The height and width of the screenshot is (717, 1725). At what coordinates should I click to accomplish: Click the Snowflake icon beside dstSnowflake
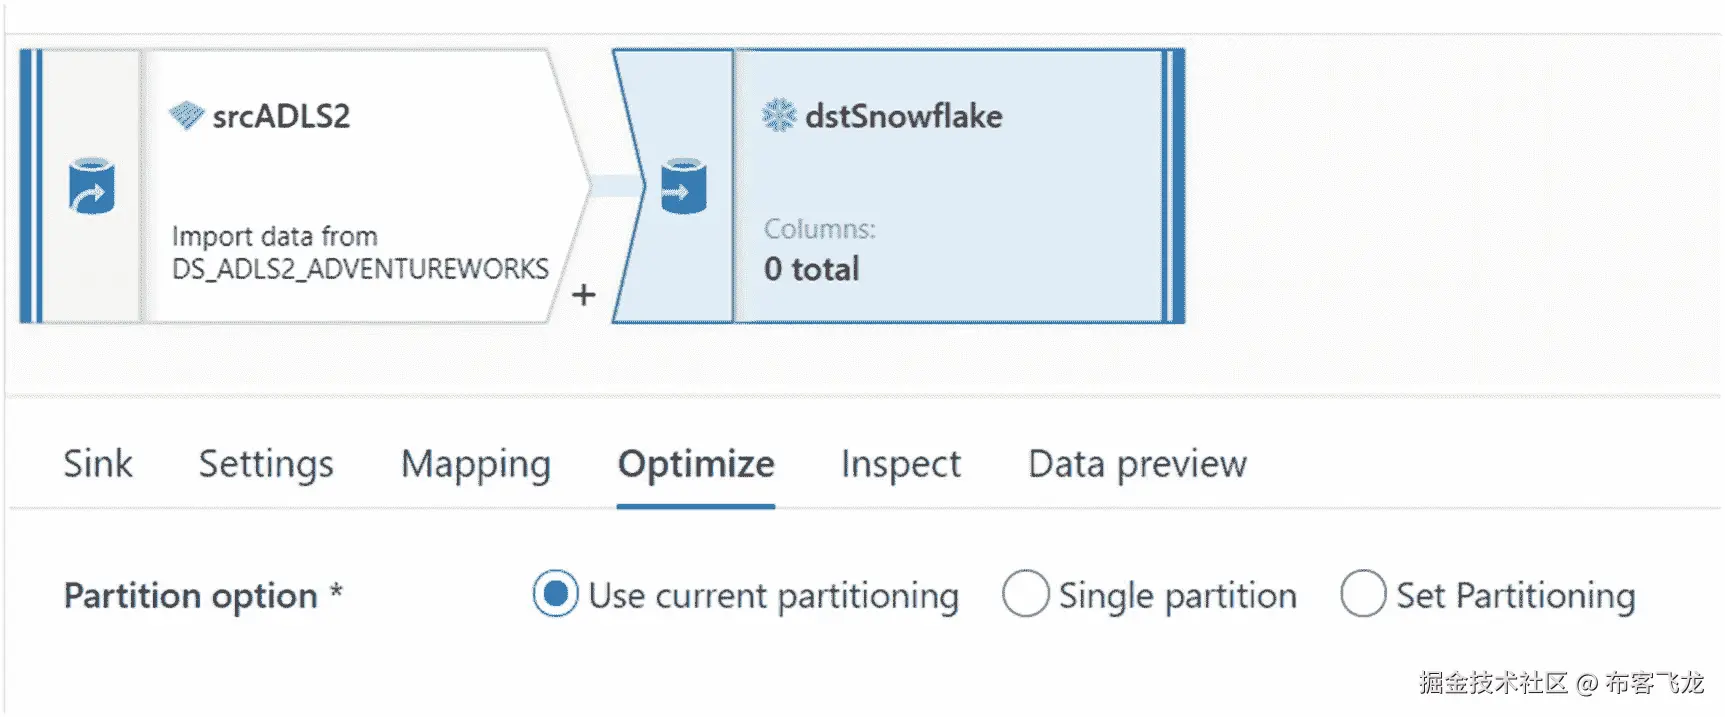click(779, 115)
